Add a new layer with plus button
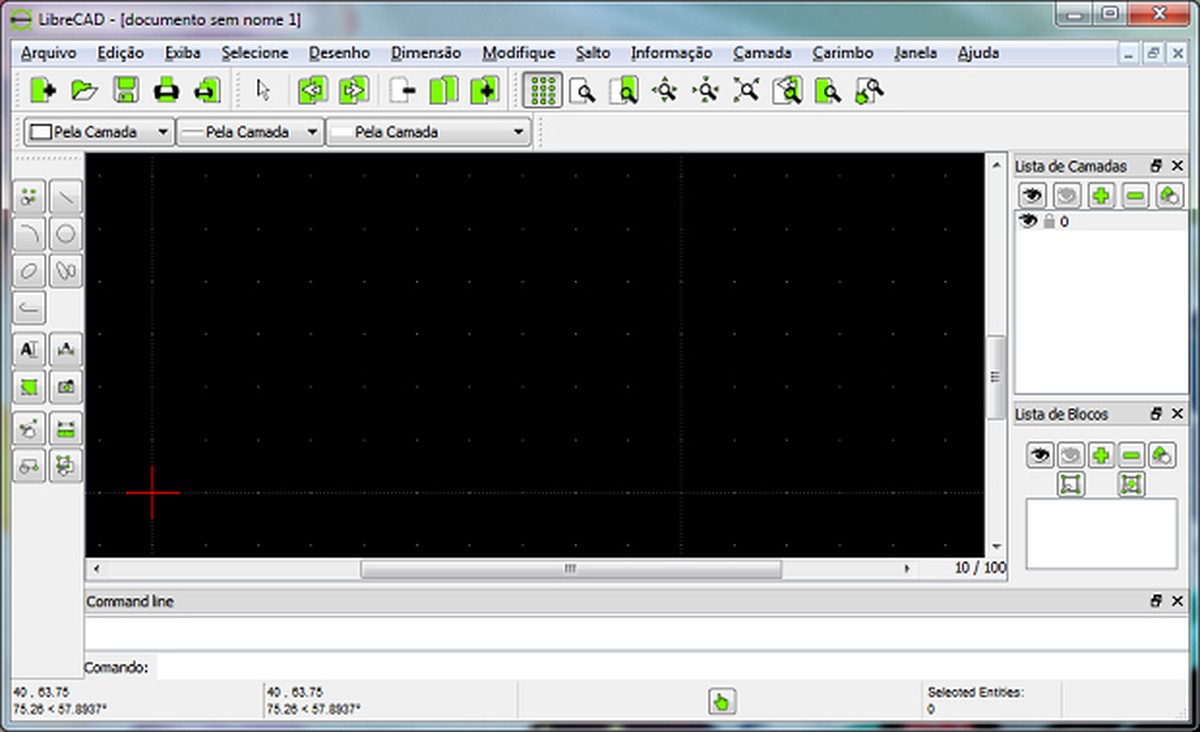Viewport: 1200px width, 732px height. click(x=1101, y=195)
